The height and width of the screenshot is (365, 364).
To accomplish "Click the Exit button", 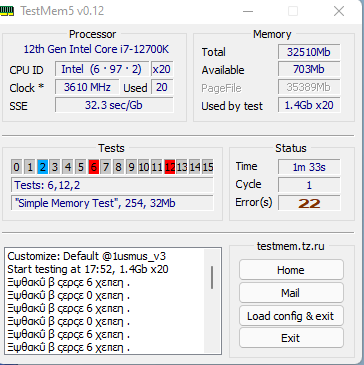I will tap(291, 338).
